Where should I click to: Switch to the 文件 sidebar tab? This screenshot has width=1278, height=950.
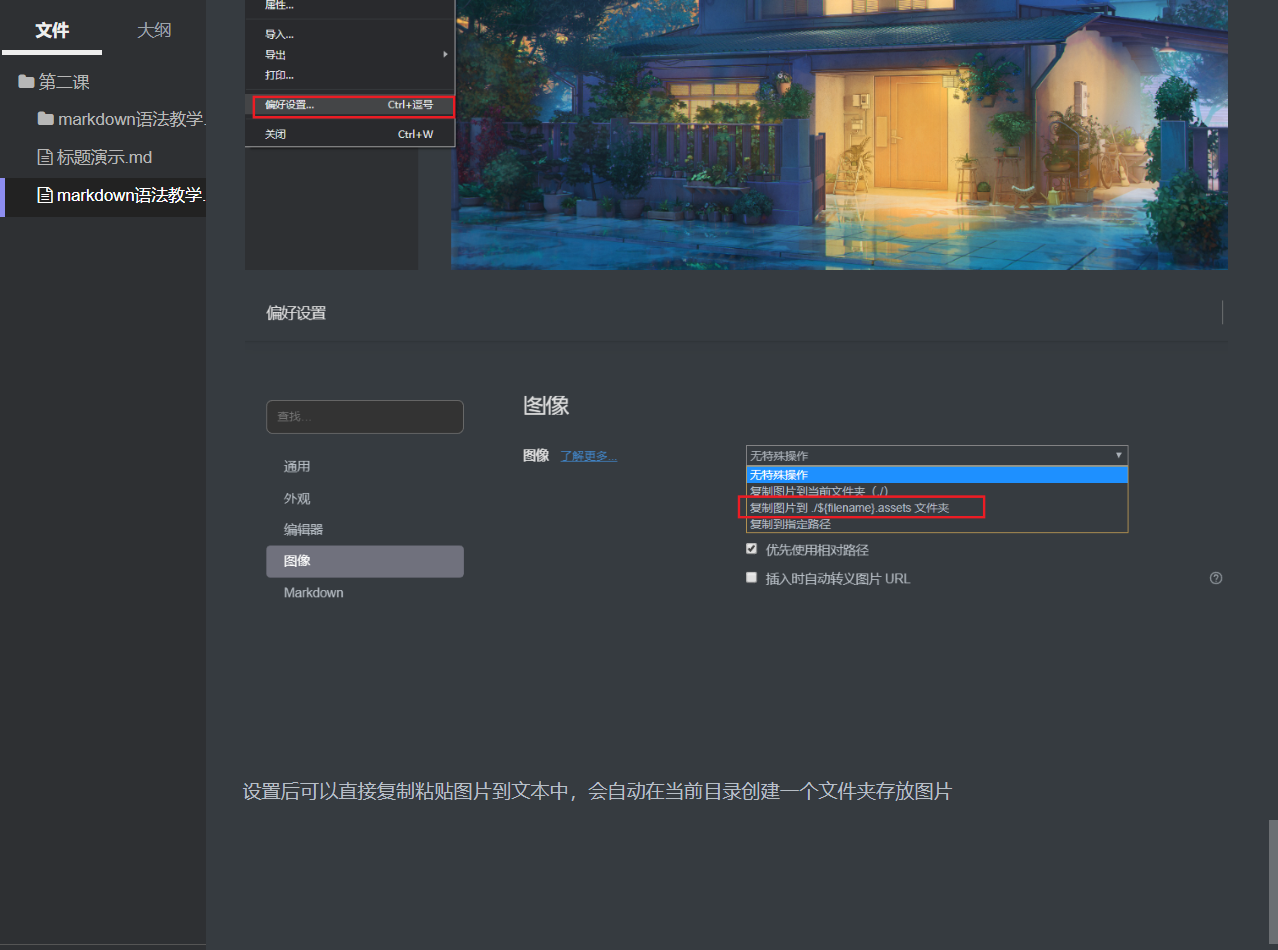point(52,30)
